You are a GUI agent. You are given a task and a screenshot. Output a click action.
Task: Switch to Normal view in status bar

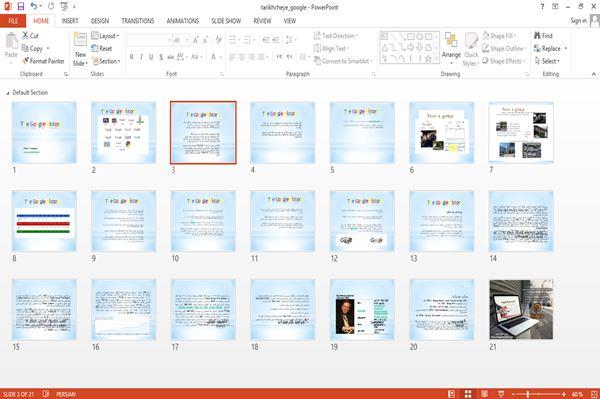coord(452,394)
